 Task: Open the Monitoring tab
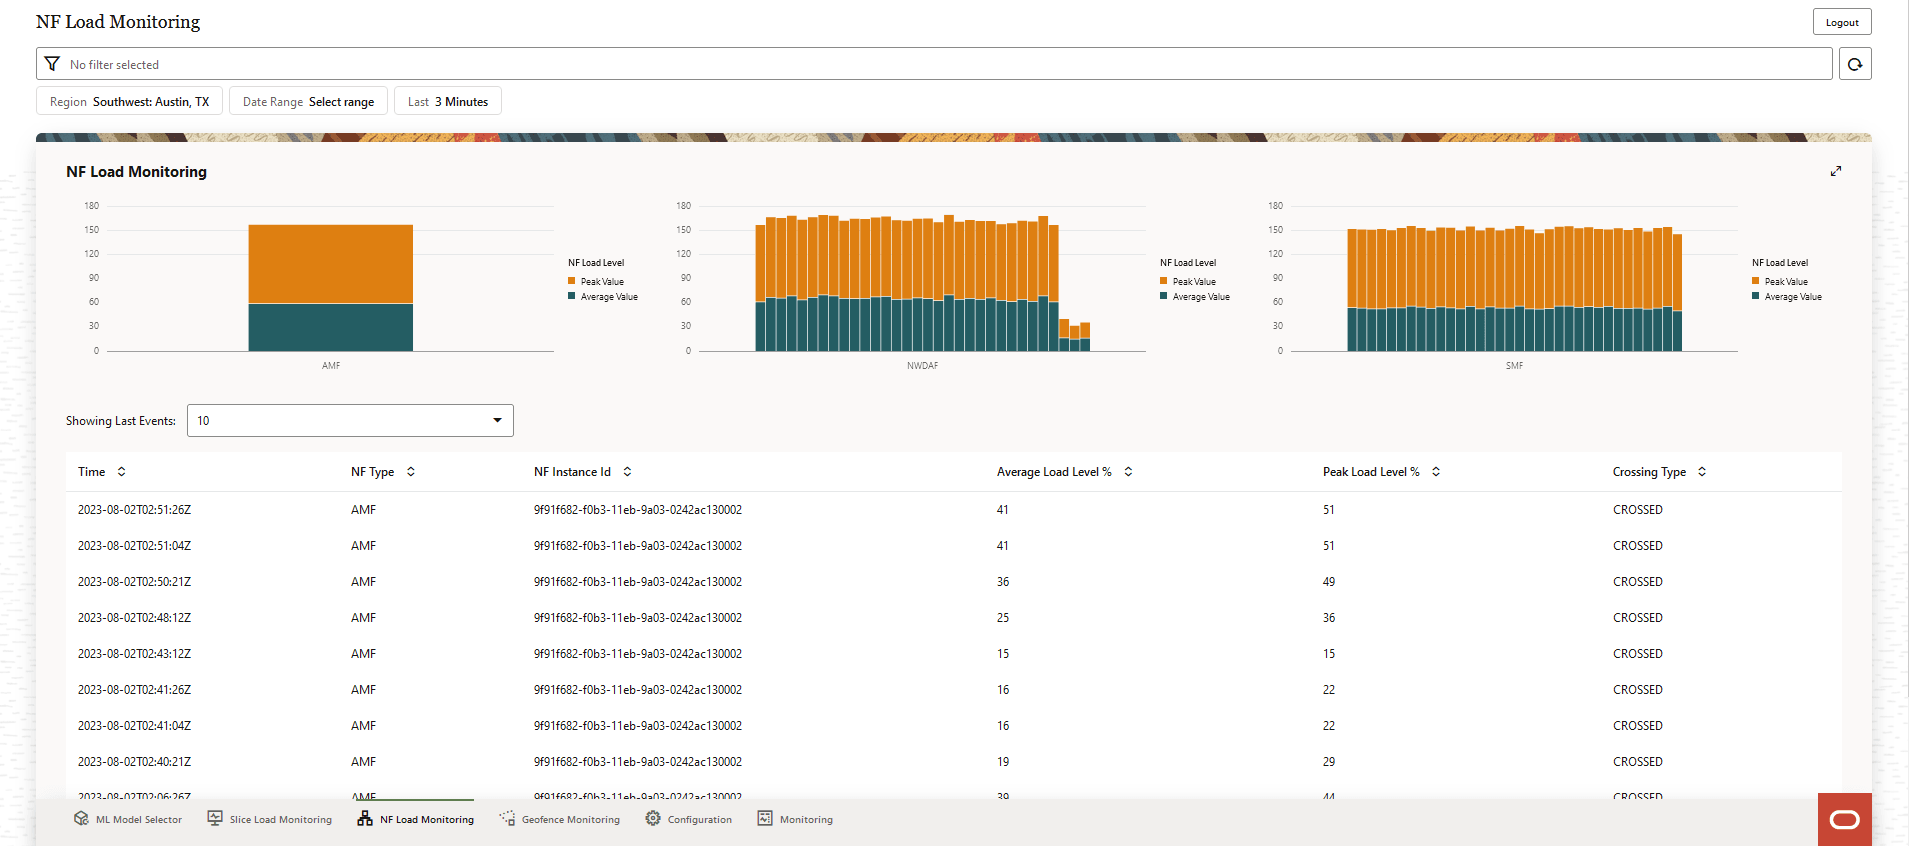coord(795,819)
